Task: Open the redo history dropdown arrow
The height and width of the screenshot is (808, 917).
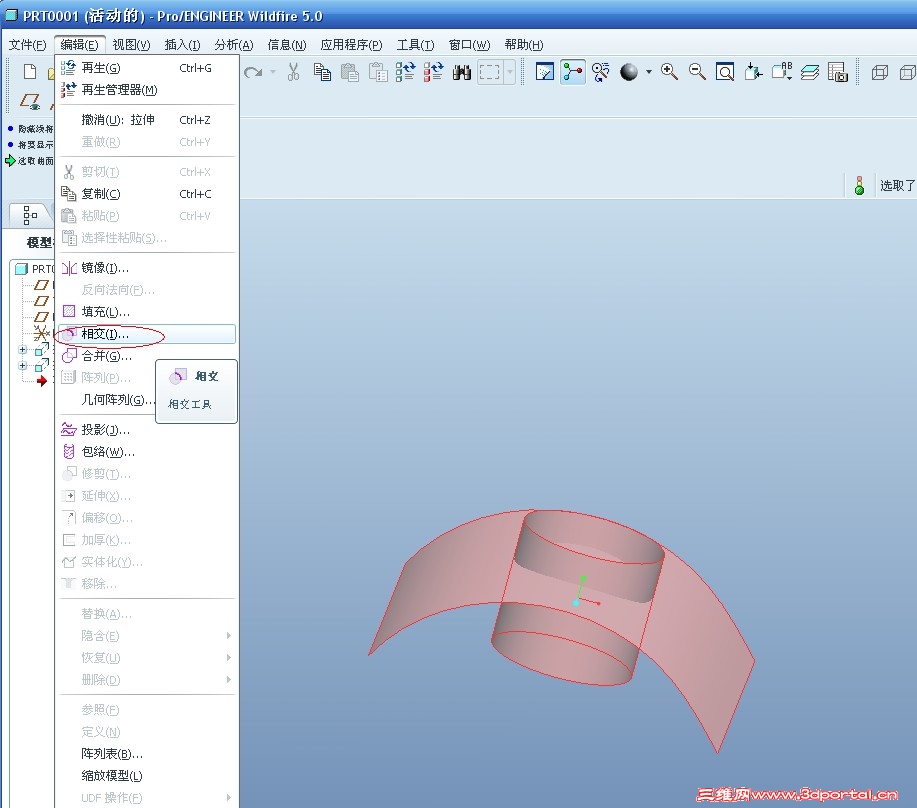Action: 273,72
